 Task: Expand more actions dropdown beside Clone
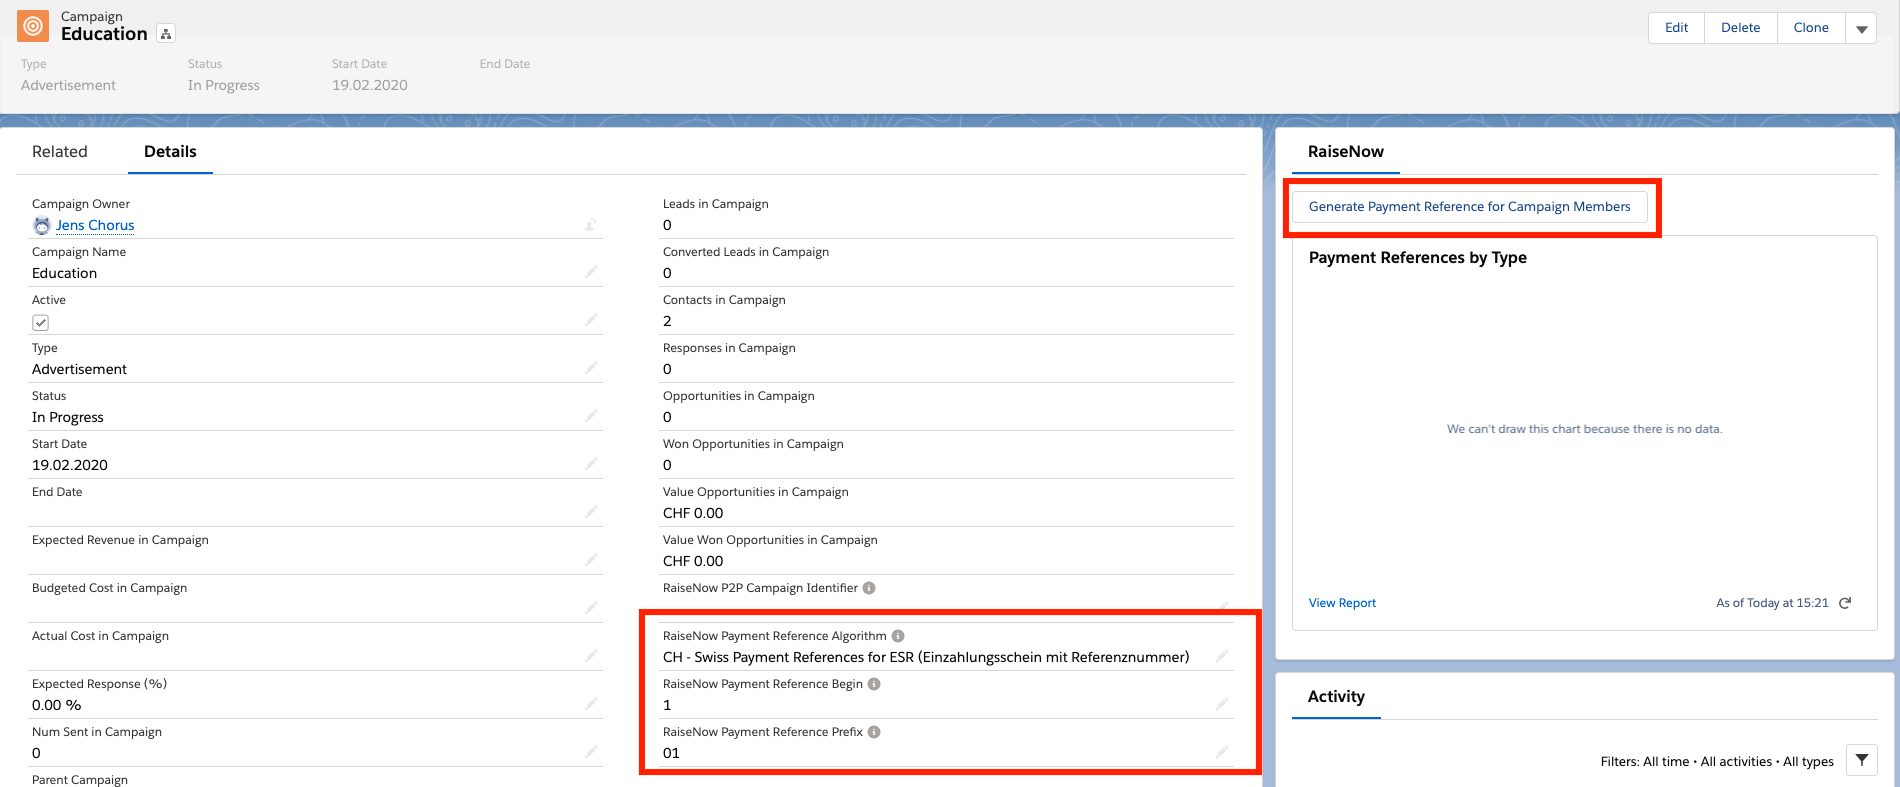point(1861,28)
